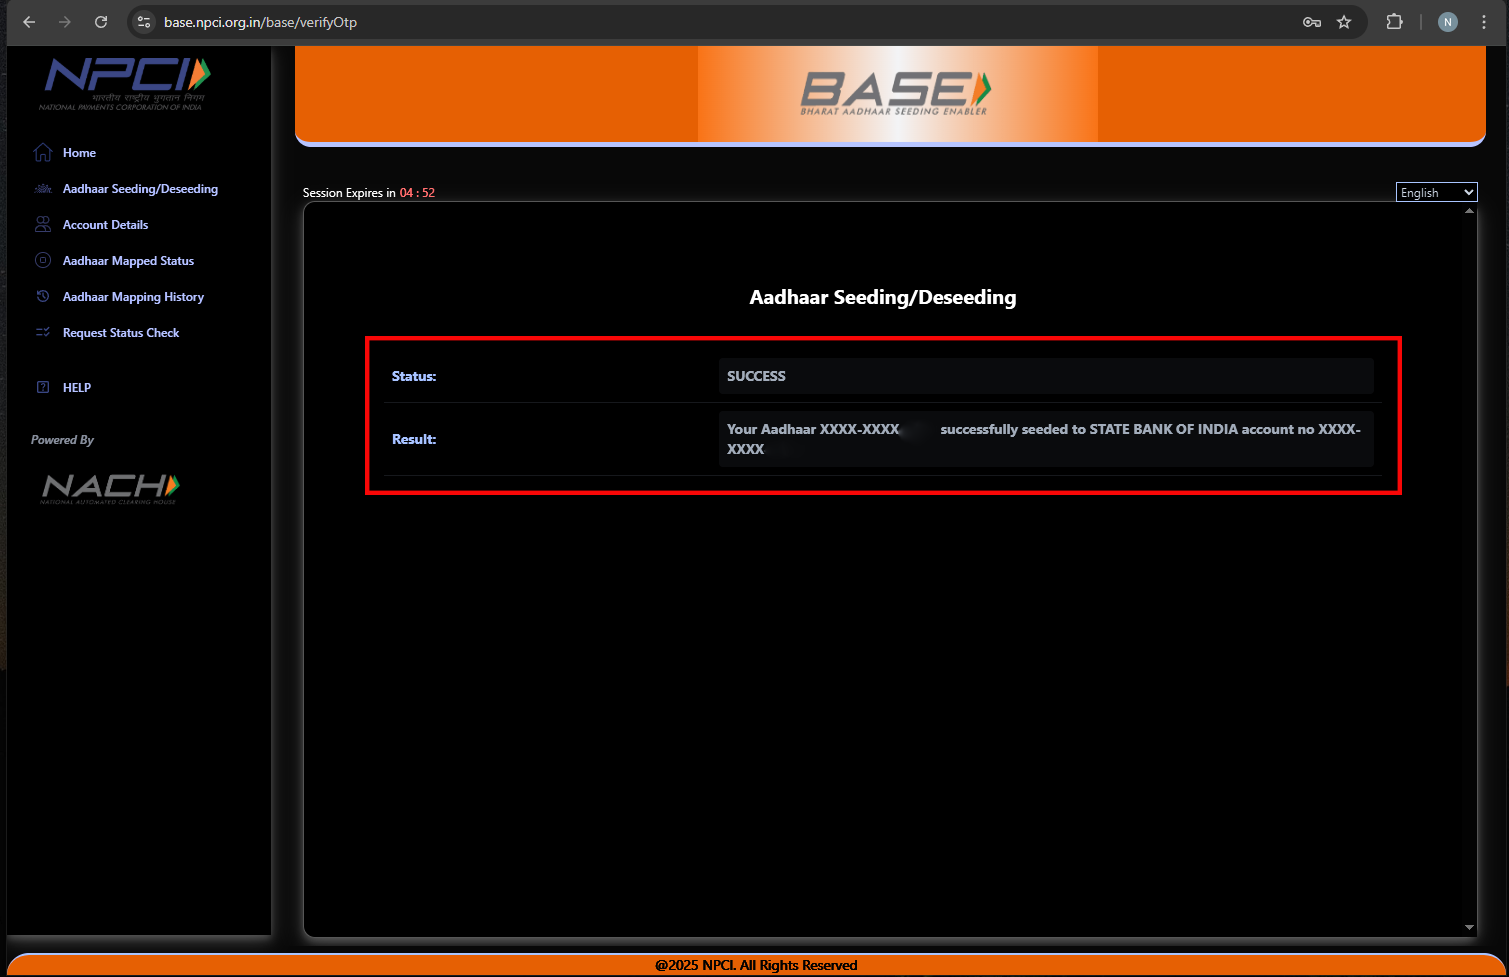1509x977 pixels.
Task: Open saved password key icon
Action: [1312, 22]
